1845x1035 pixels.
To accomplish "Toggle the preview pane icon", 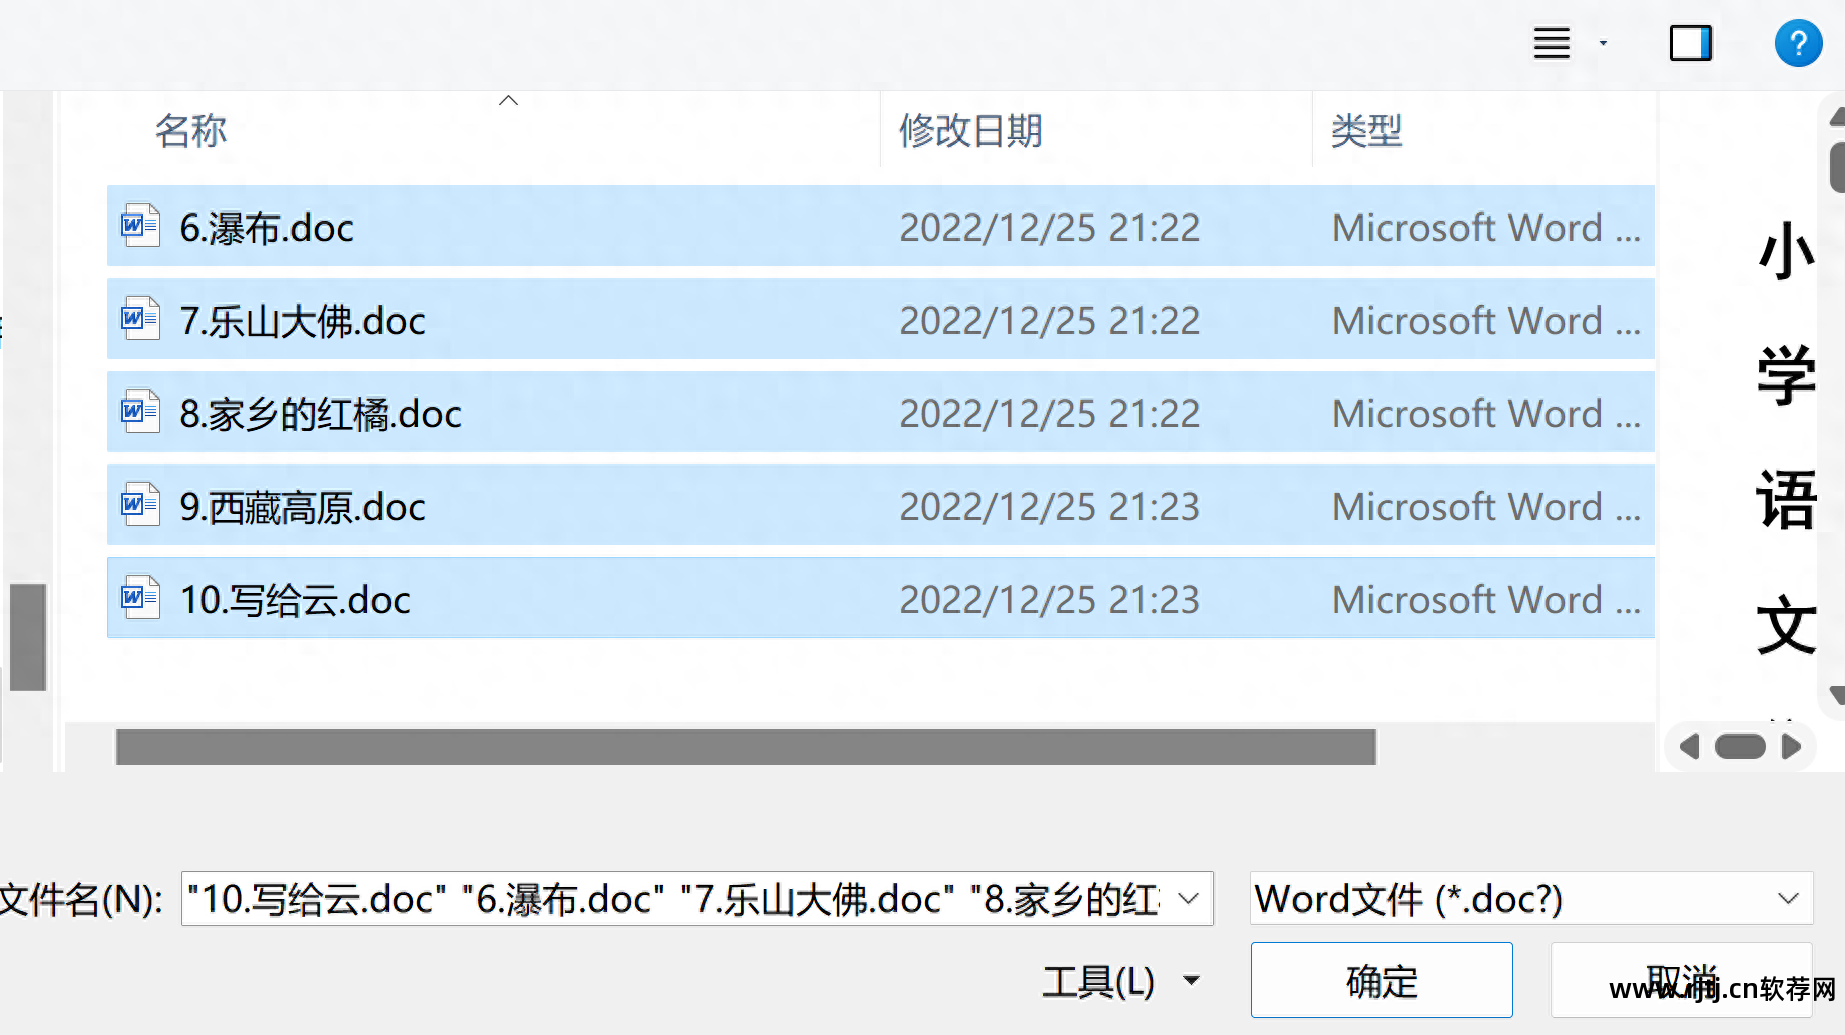I will click(x=1690, y=43).
